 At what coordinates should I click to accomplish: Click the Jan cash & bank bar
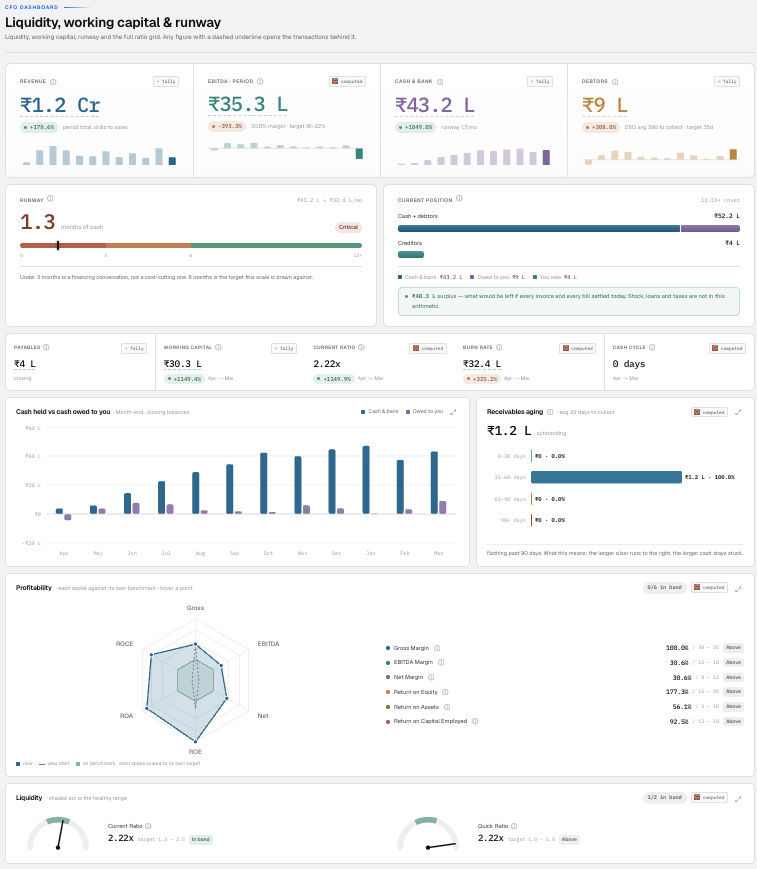pos(366,480)
